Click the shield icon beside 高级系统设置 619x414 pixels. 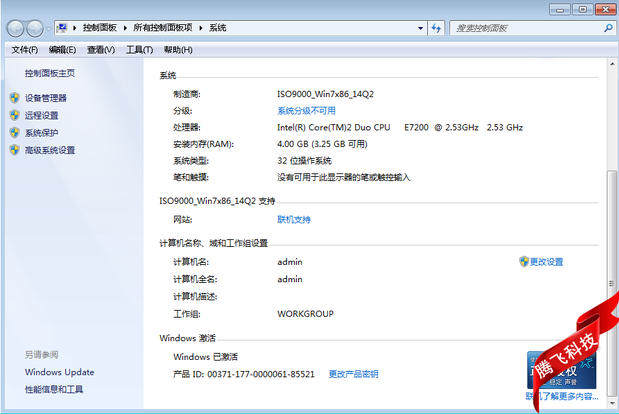click(x=15, y=150)
